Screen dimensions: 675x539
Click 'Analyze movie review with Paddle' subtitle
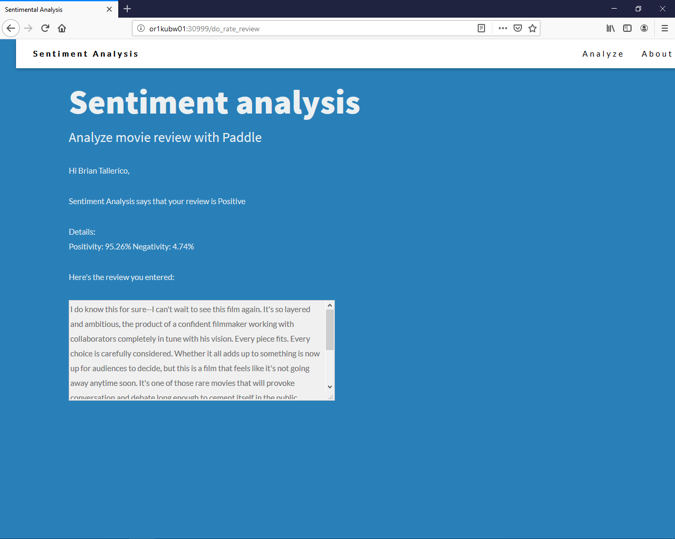165,137
